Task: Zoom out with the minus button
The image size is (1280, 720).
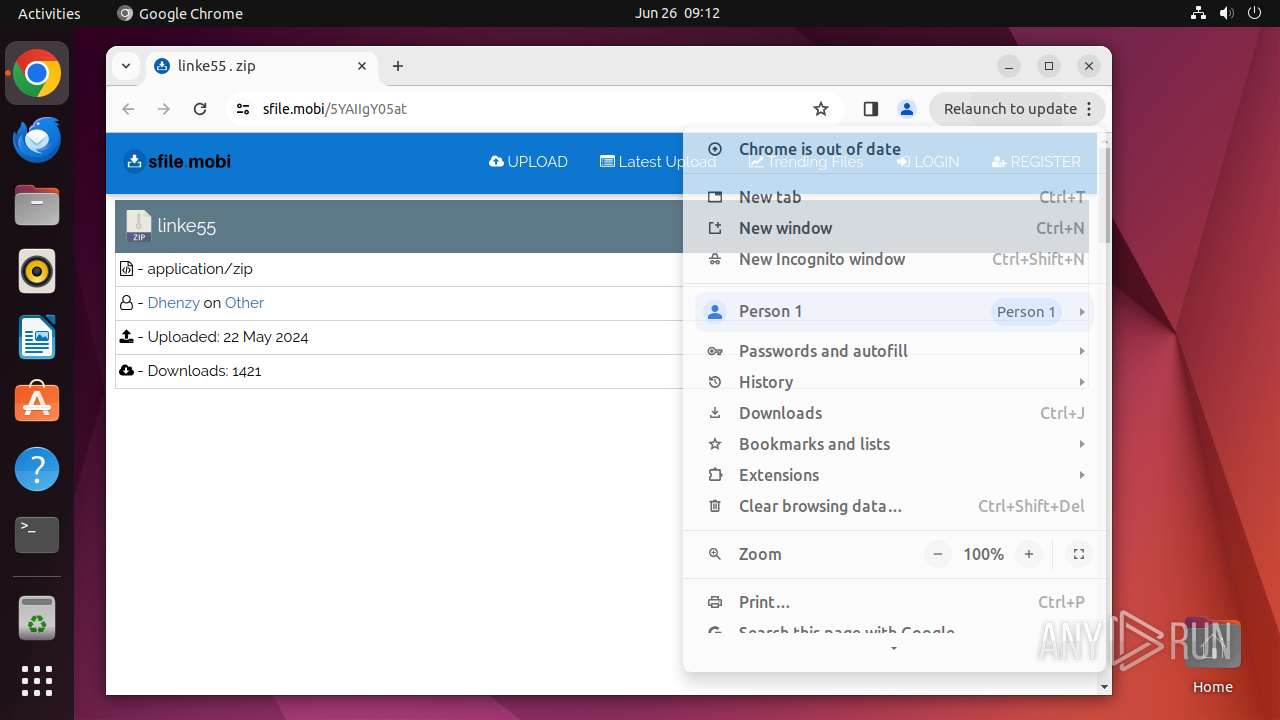Action: pos(937,554)
